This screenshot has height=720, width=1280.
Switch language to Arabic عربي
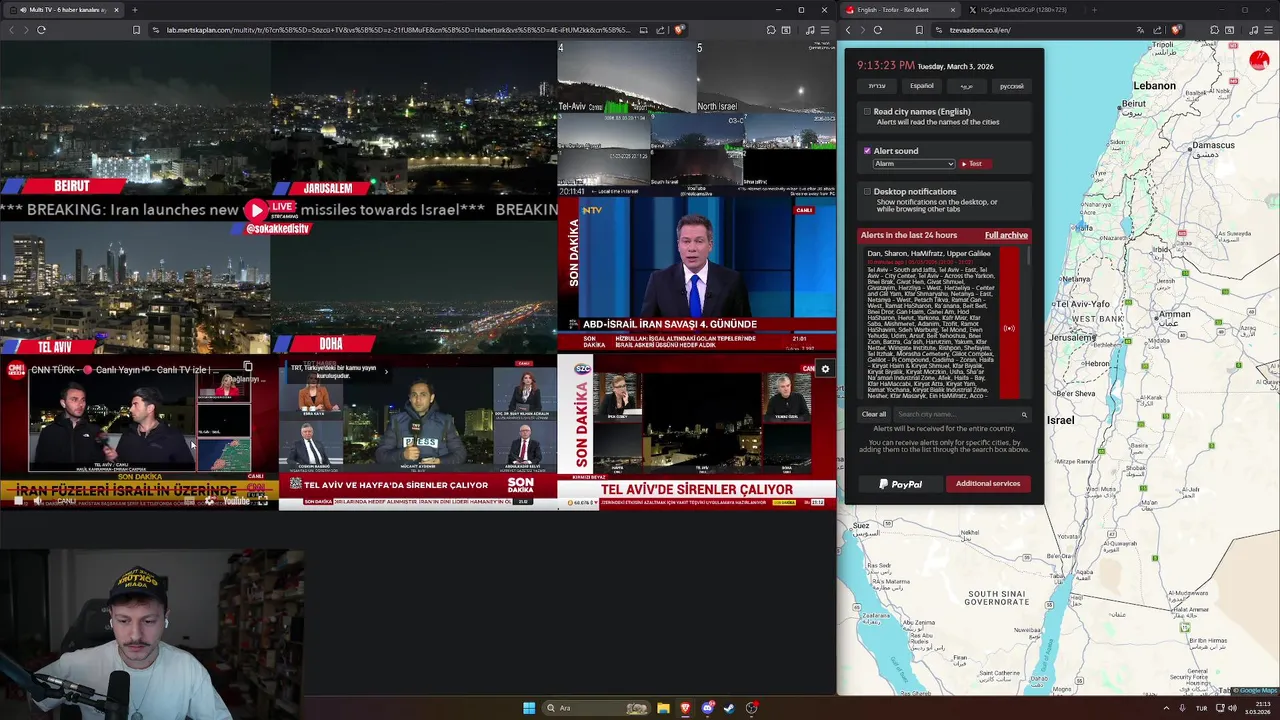[x=967, y=86]
